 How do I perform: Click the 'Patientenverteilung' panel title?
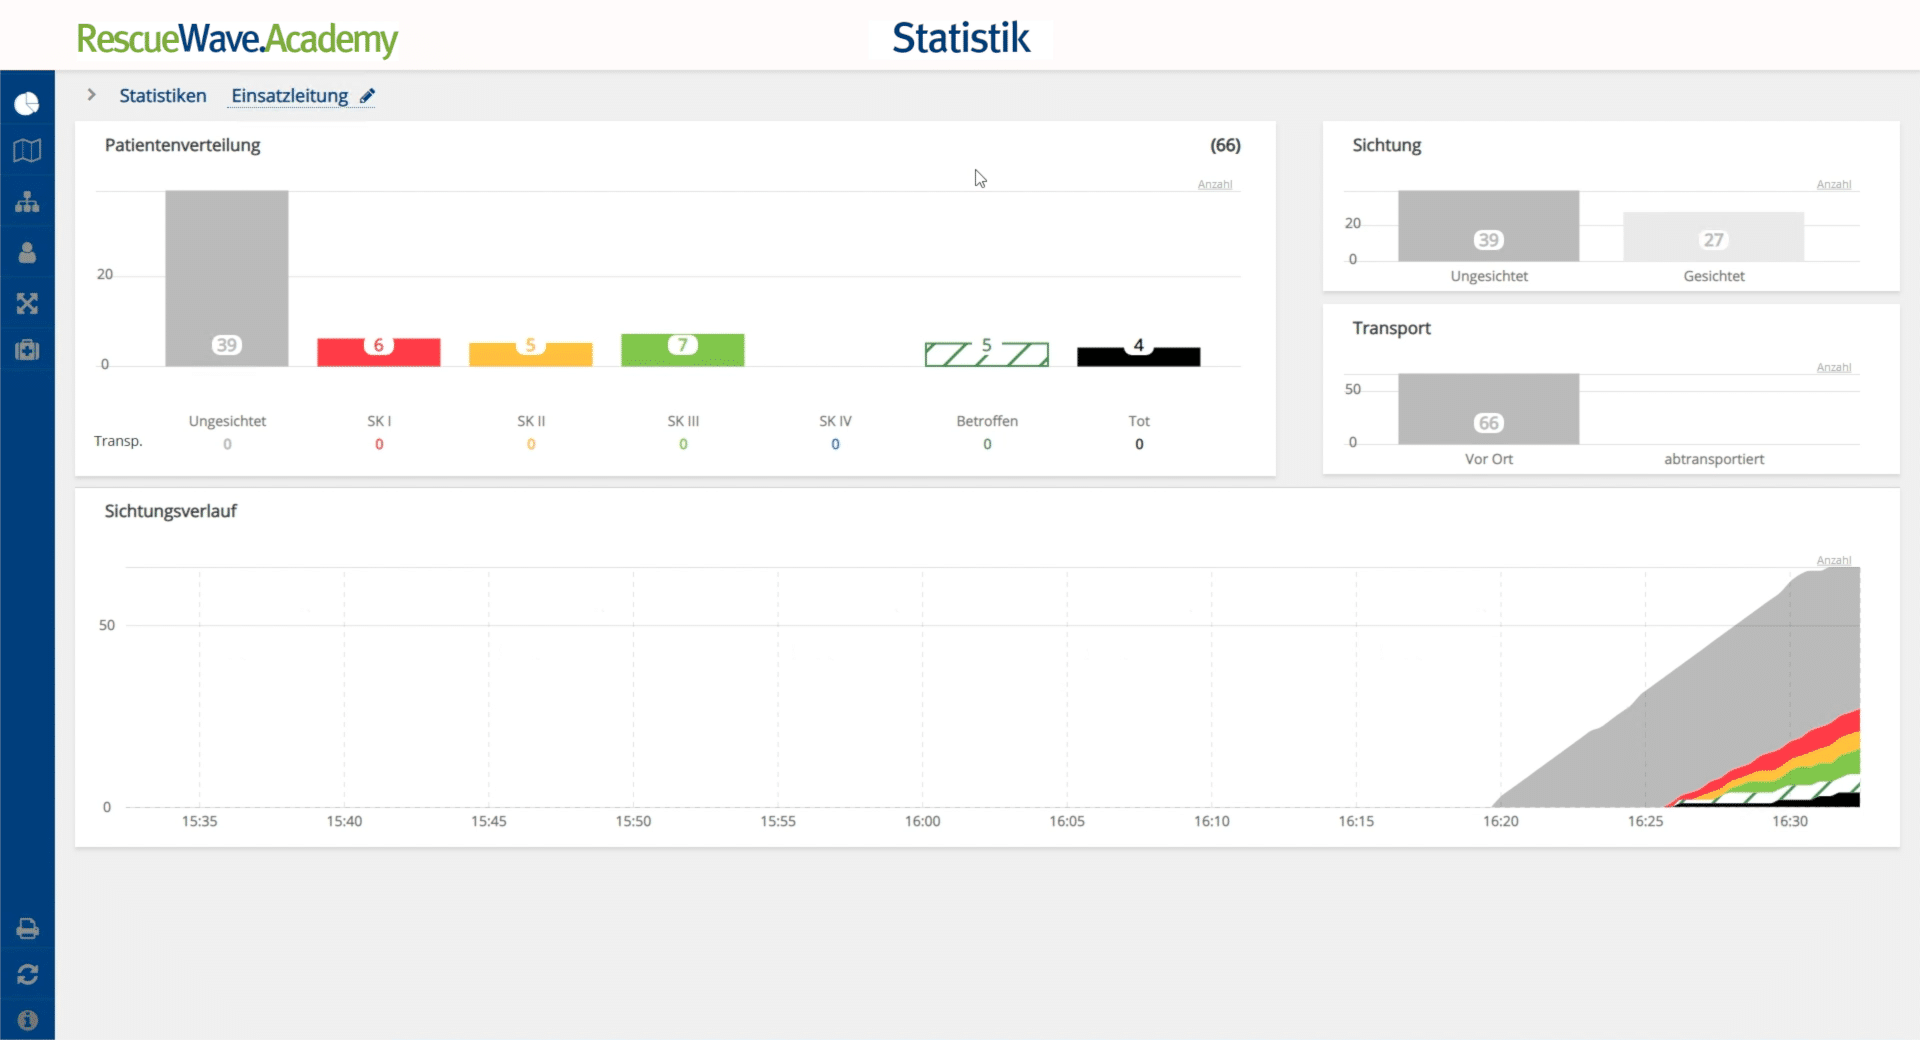pos(183,145)
